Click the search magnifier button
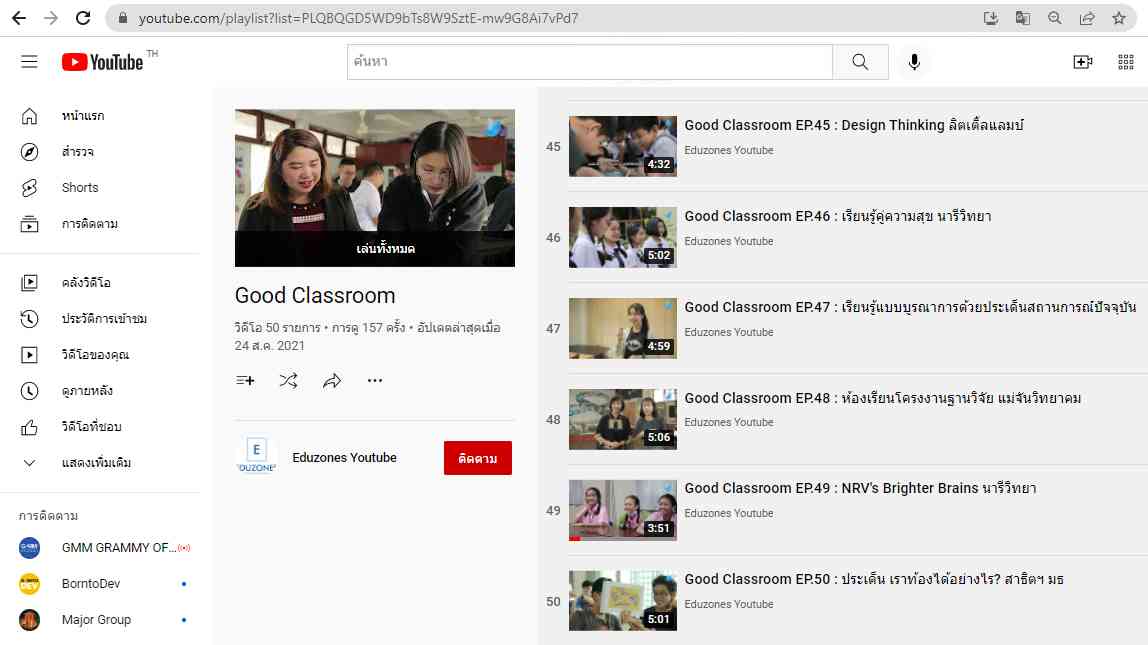The image size is (1148, 645). click(x=860, y=62)
